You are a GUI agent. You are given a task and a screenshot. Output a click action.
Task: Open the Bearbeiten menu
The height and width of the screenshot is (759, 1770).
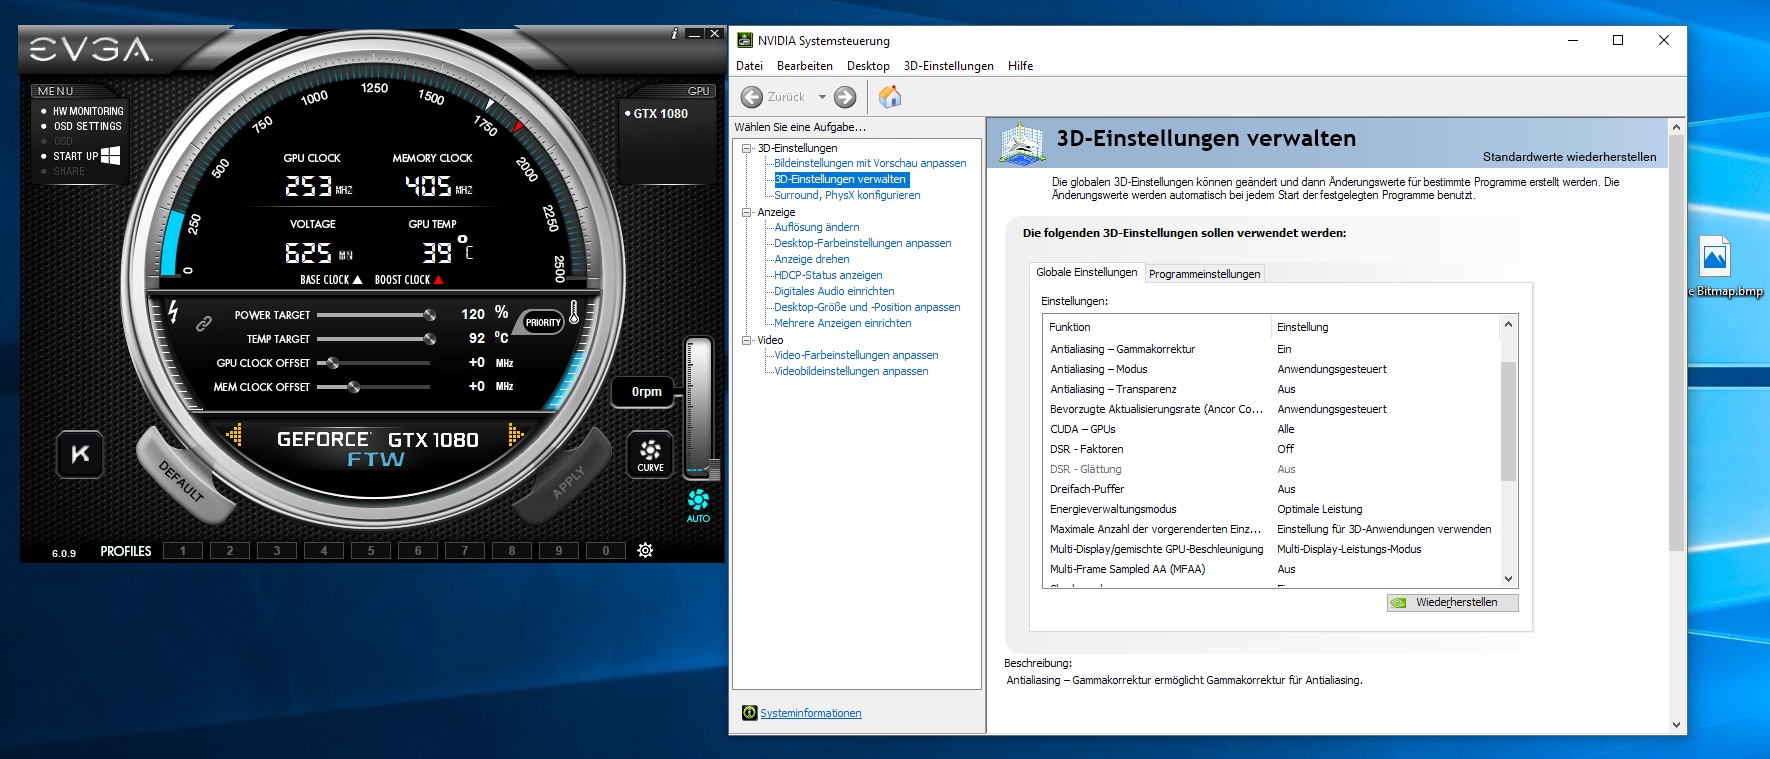click(805, 66)
